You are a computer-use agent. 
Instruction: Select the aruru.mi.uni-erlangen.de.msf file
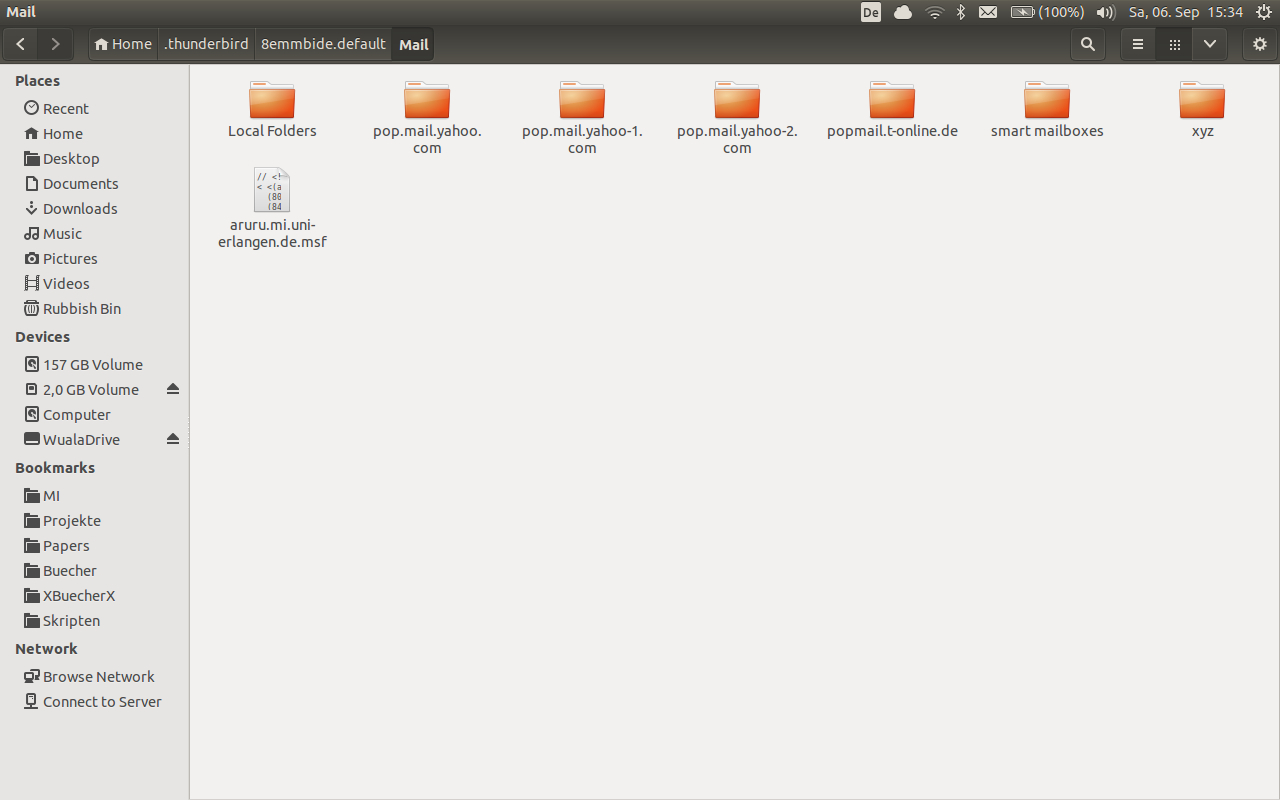click(x=272, y=191)
